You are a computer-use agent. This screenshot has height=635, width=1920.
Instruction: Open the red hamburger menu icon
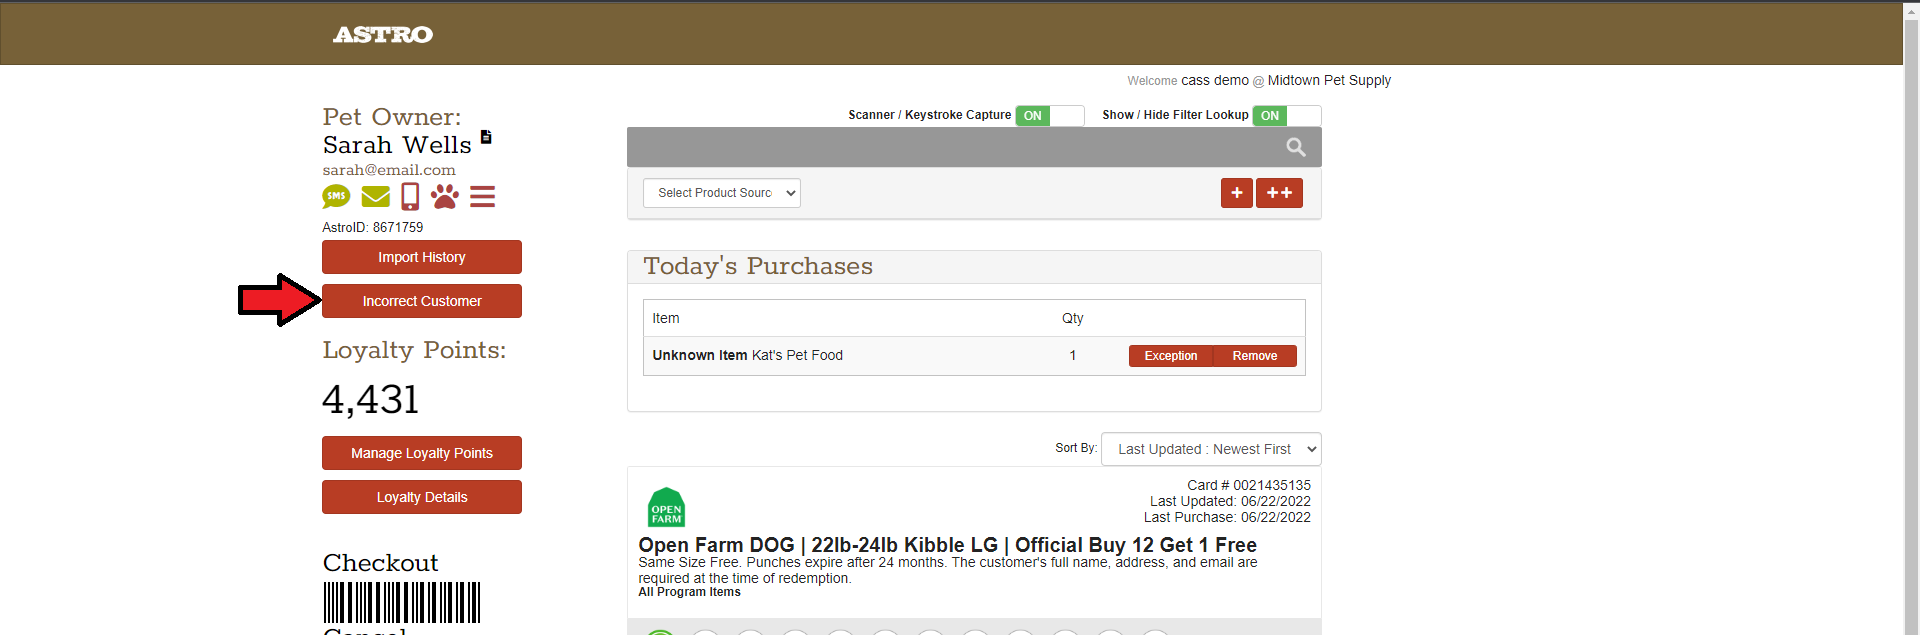click(482, 197)
